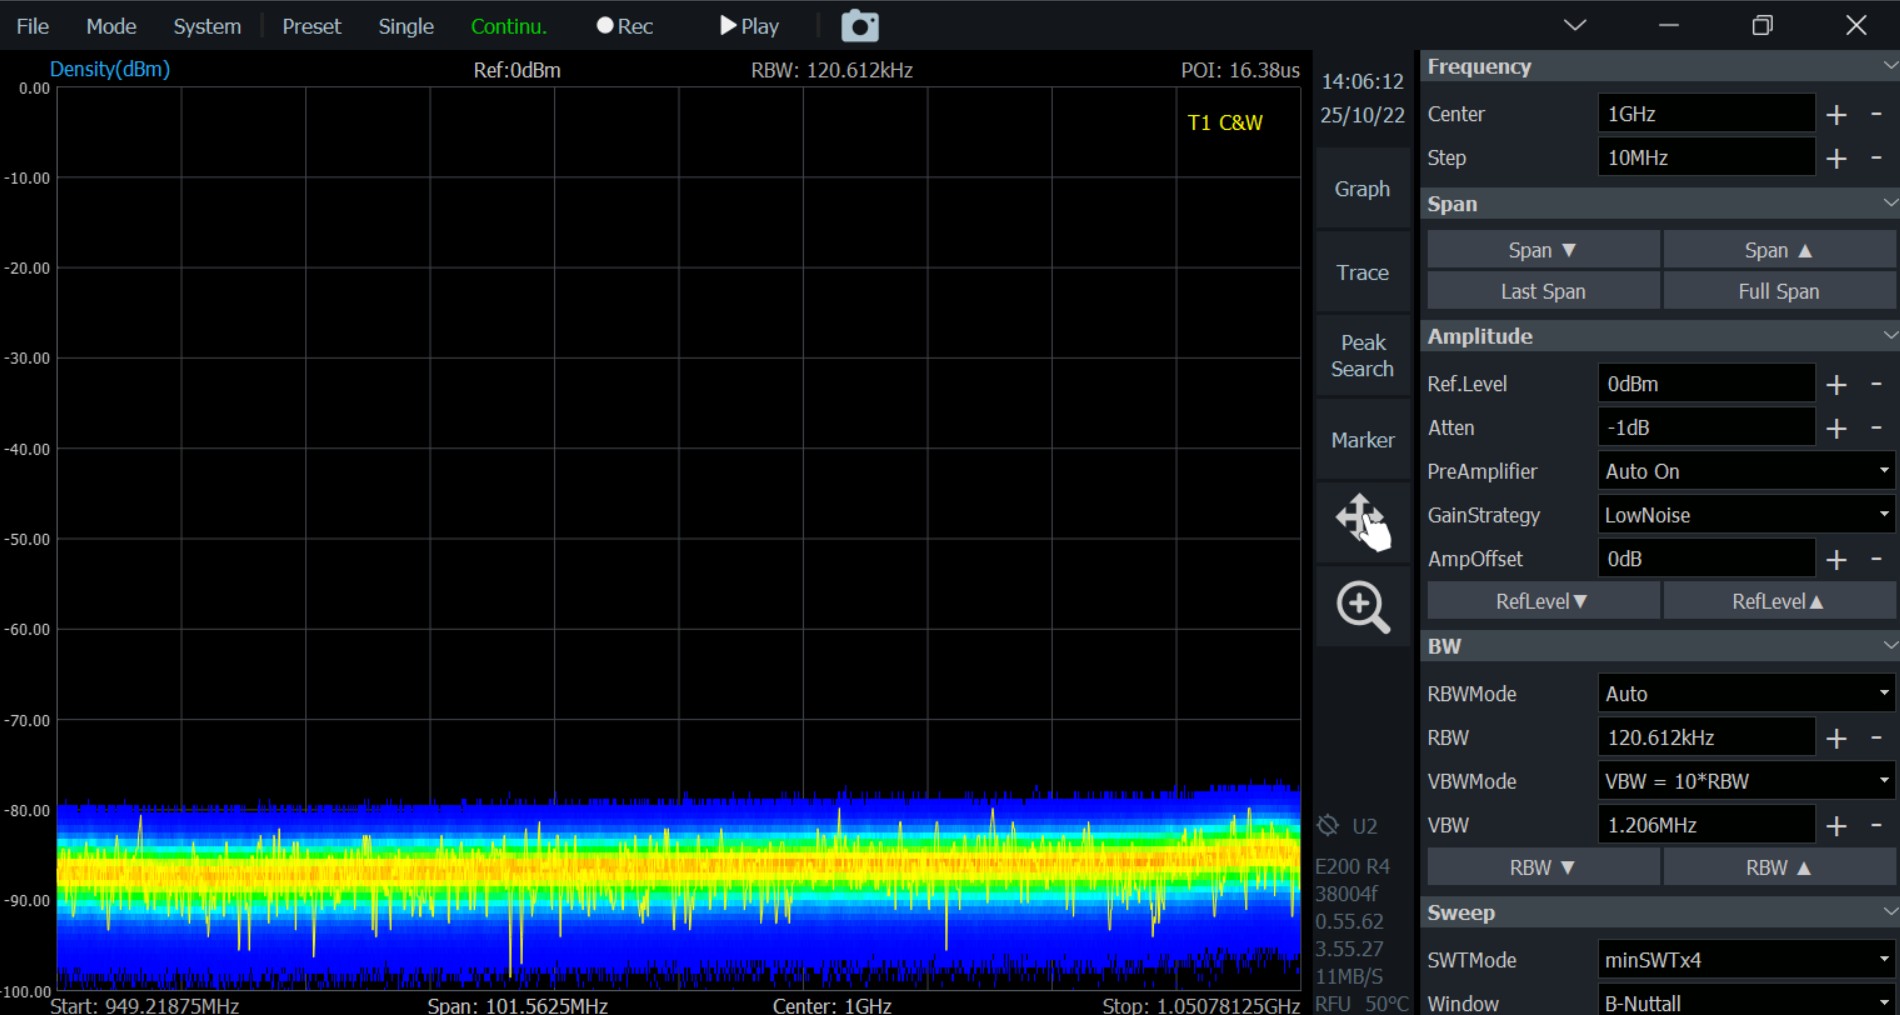Open the PreAmplifier dropdown
The width and height of the screenshot is (1900, 1015).
pyautogui.click(x=1745, y=471)
